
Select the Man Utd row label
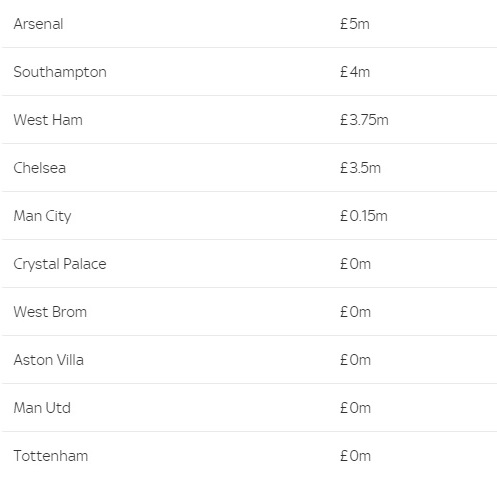(x=42, y=408)
